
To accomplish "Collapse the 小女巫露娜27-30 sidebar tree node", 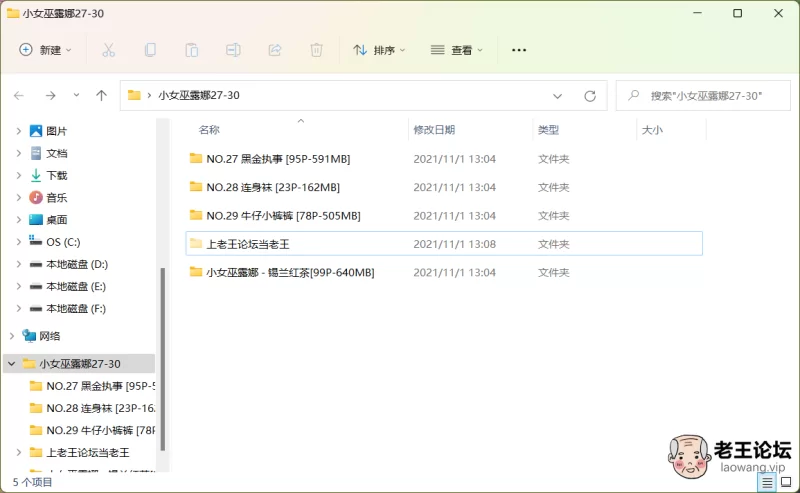I will click(11, 364).
